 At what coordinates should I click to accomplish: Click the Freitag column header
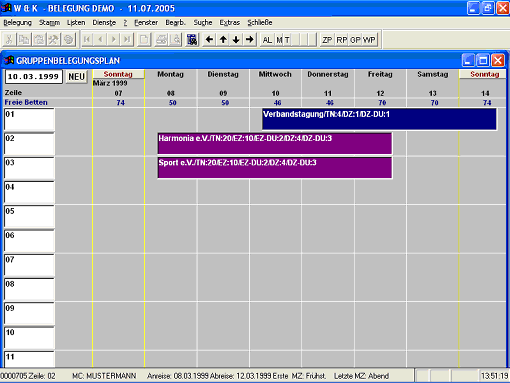click(380, 74)
